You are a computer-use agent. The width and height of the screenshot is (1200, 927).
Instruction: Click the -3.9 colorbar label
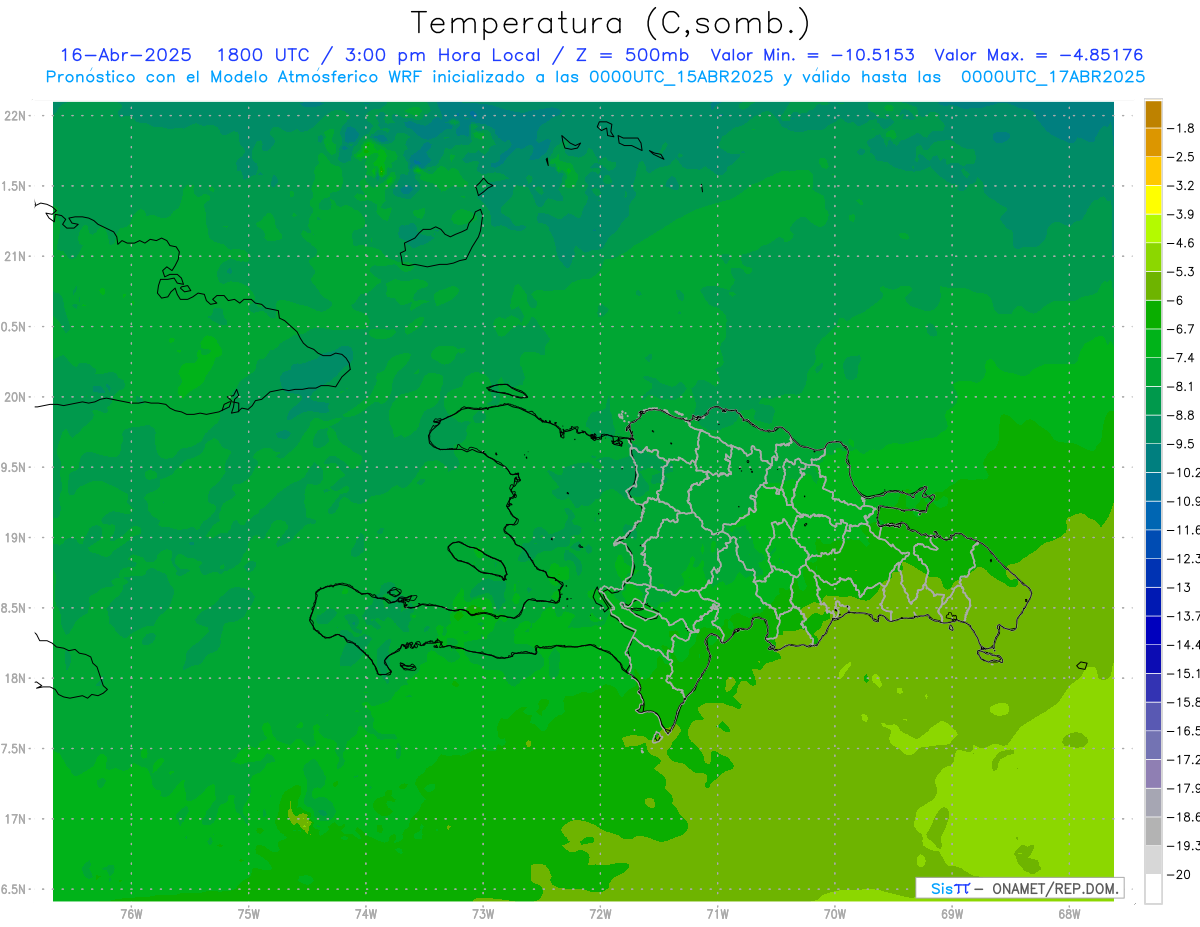pyautogui.click(x=1181, y=214)
